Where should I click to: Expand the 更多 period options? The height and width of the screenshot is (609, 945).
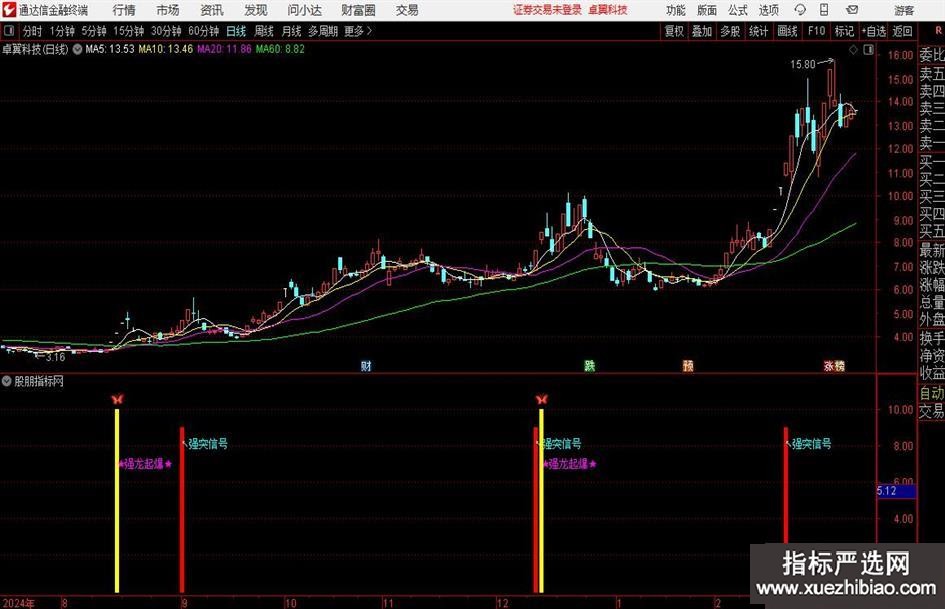[358, 31]
